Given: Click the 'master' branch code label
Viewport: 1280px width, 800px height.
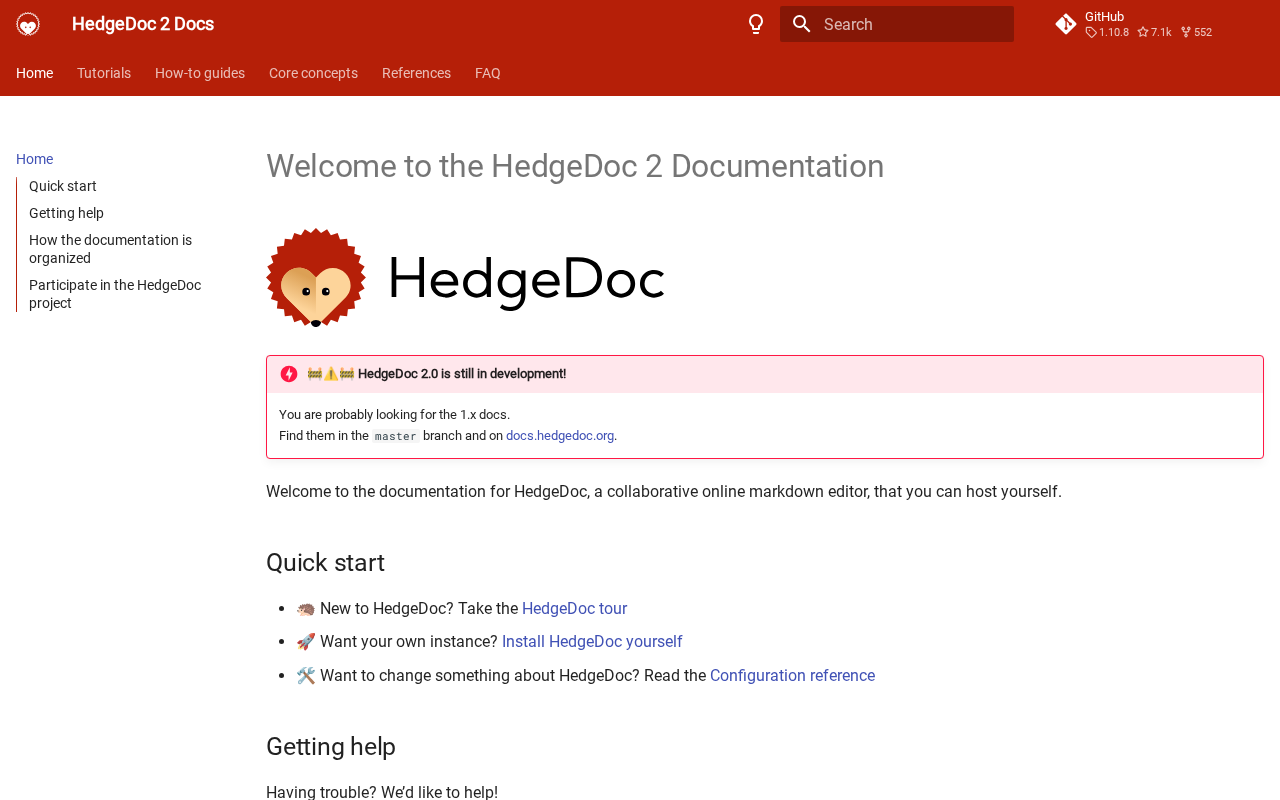Looking at the screenshot, I should (396, 436).
